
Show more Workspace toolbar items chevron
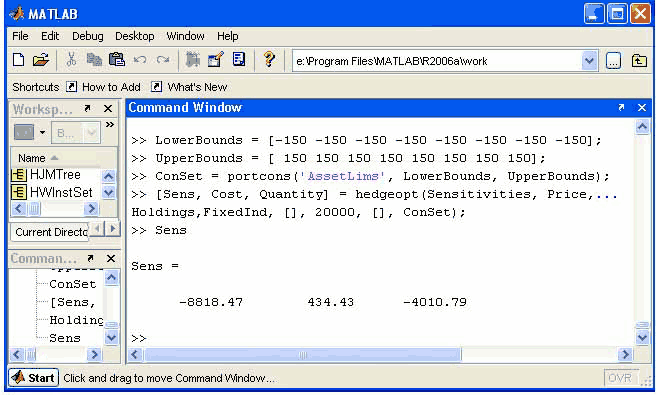[110, 124]
